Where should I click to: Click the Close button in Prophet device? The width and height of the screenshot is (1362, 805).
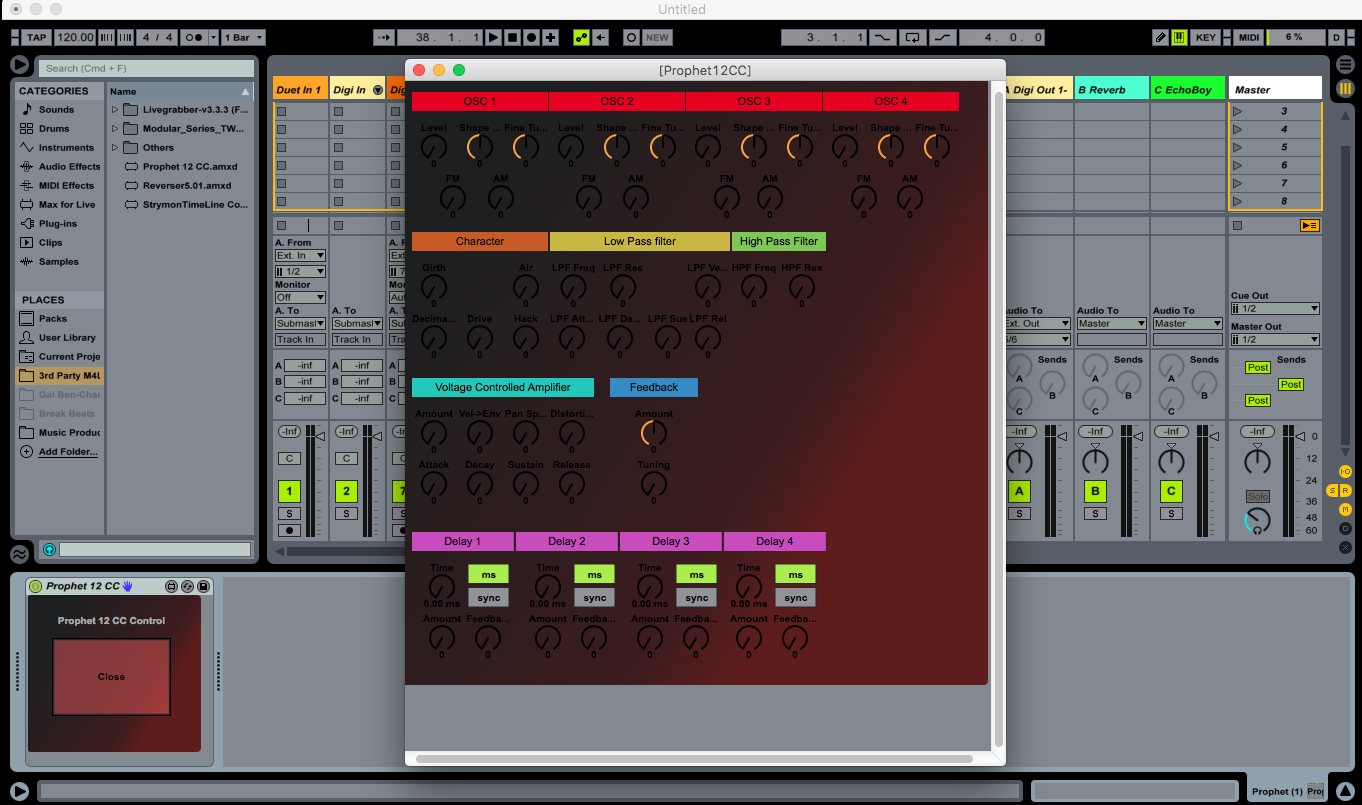click(x=111, y=676)
